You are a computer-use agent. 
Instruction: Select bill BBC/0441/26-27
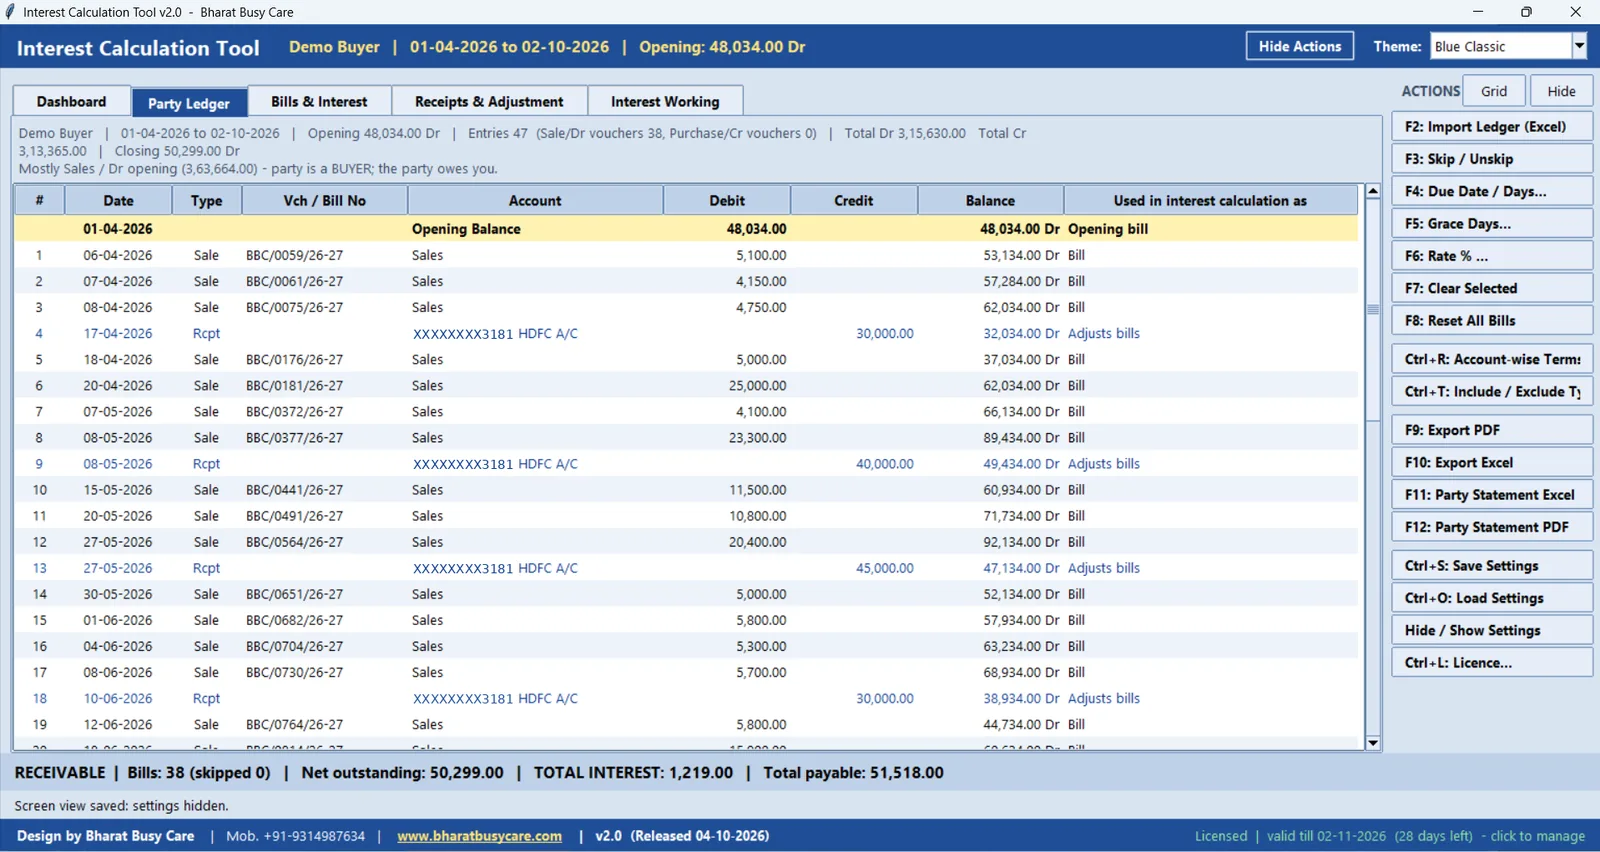coord(687,490)
